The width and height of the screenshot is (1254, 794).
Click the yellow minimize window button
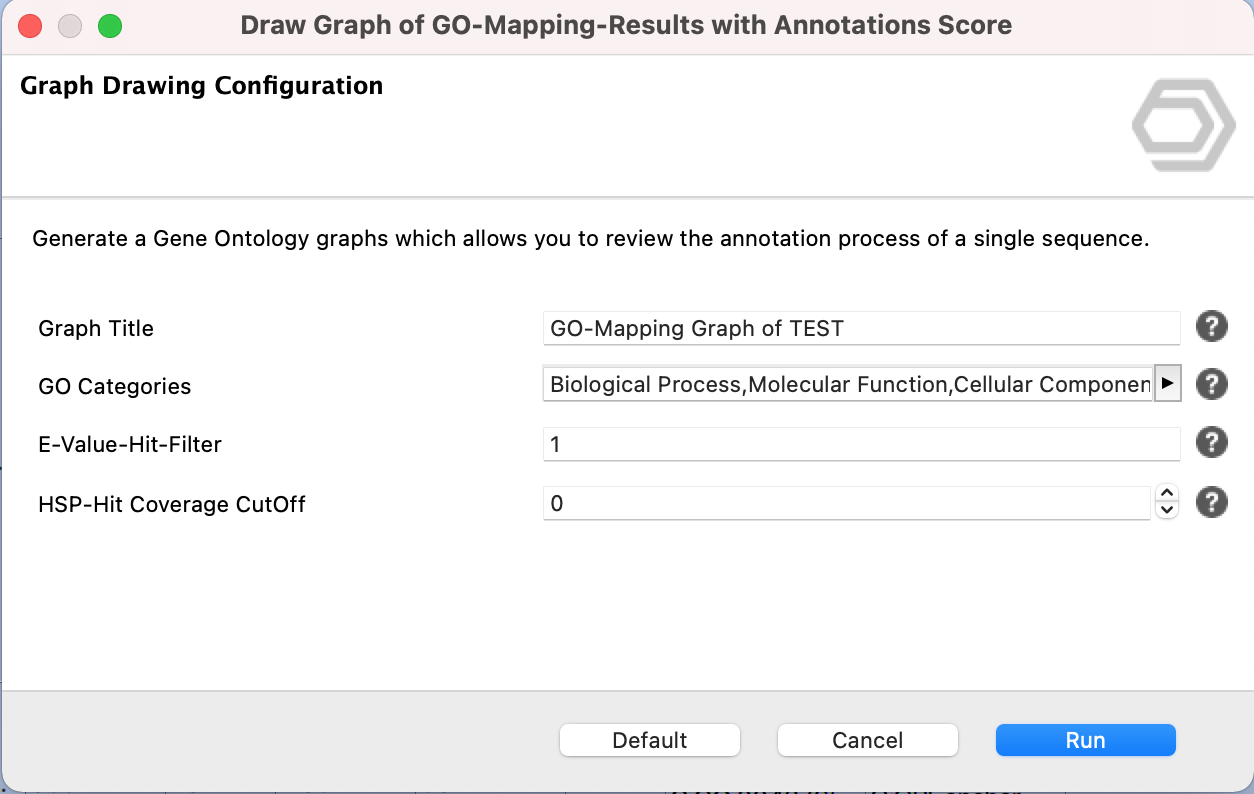tap(70, 26)
